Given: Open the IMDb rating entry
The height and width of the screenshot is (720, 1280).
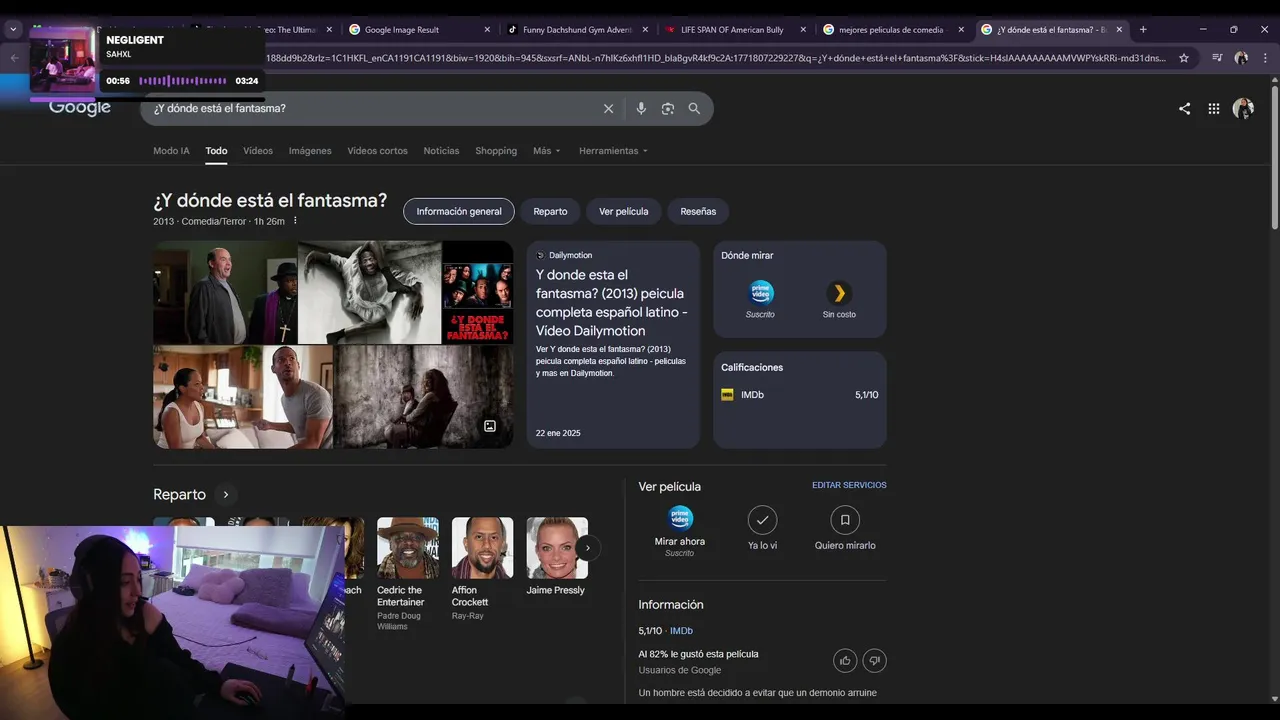Looking at the screenshot, I should (800, 395).
